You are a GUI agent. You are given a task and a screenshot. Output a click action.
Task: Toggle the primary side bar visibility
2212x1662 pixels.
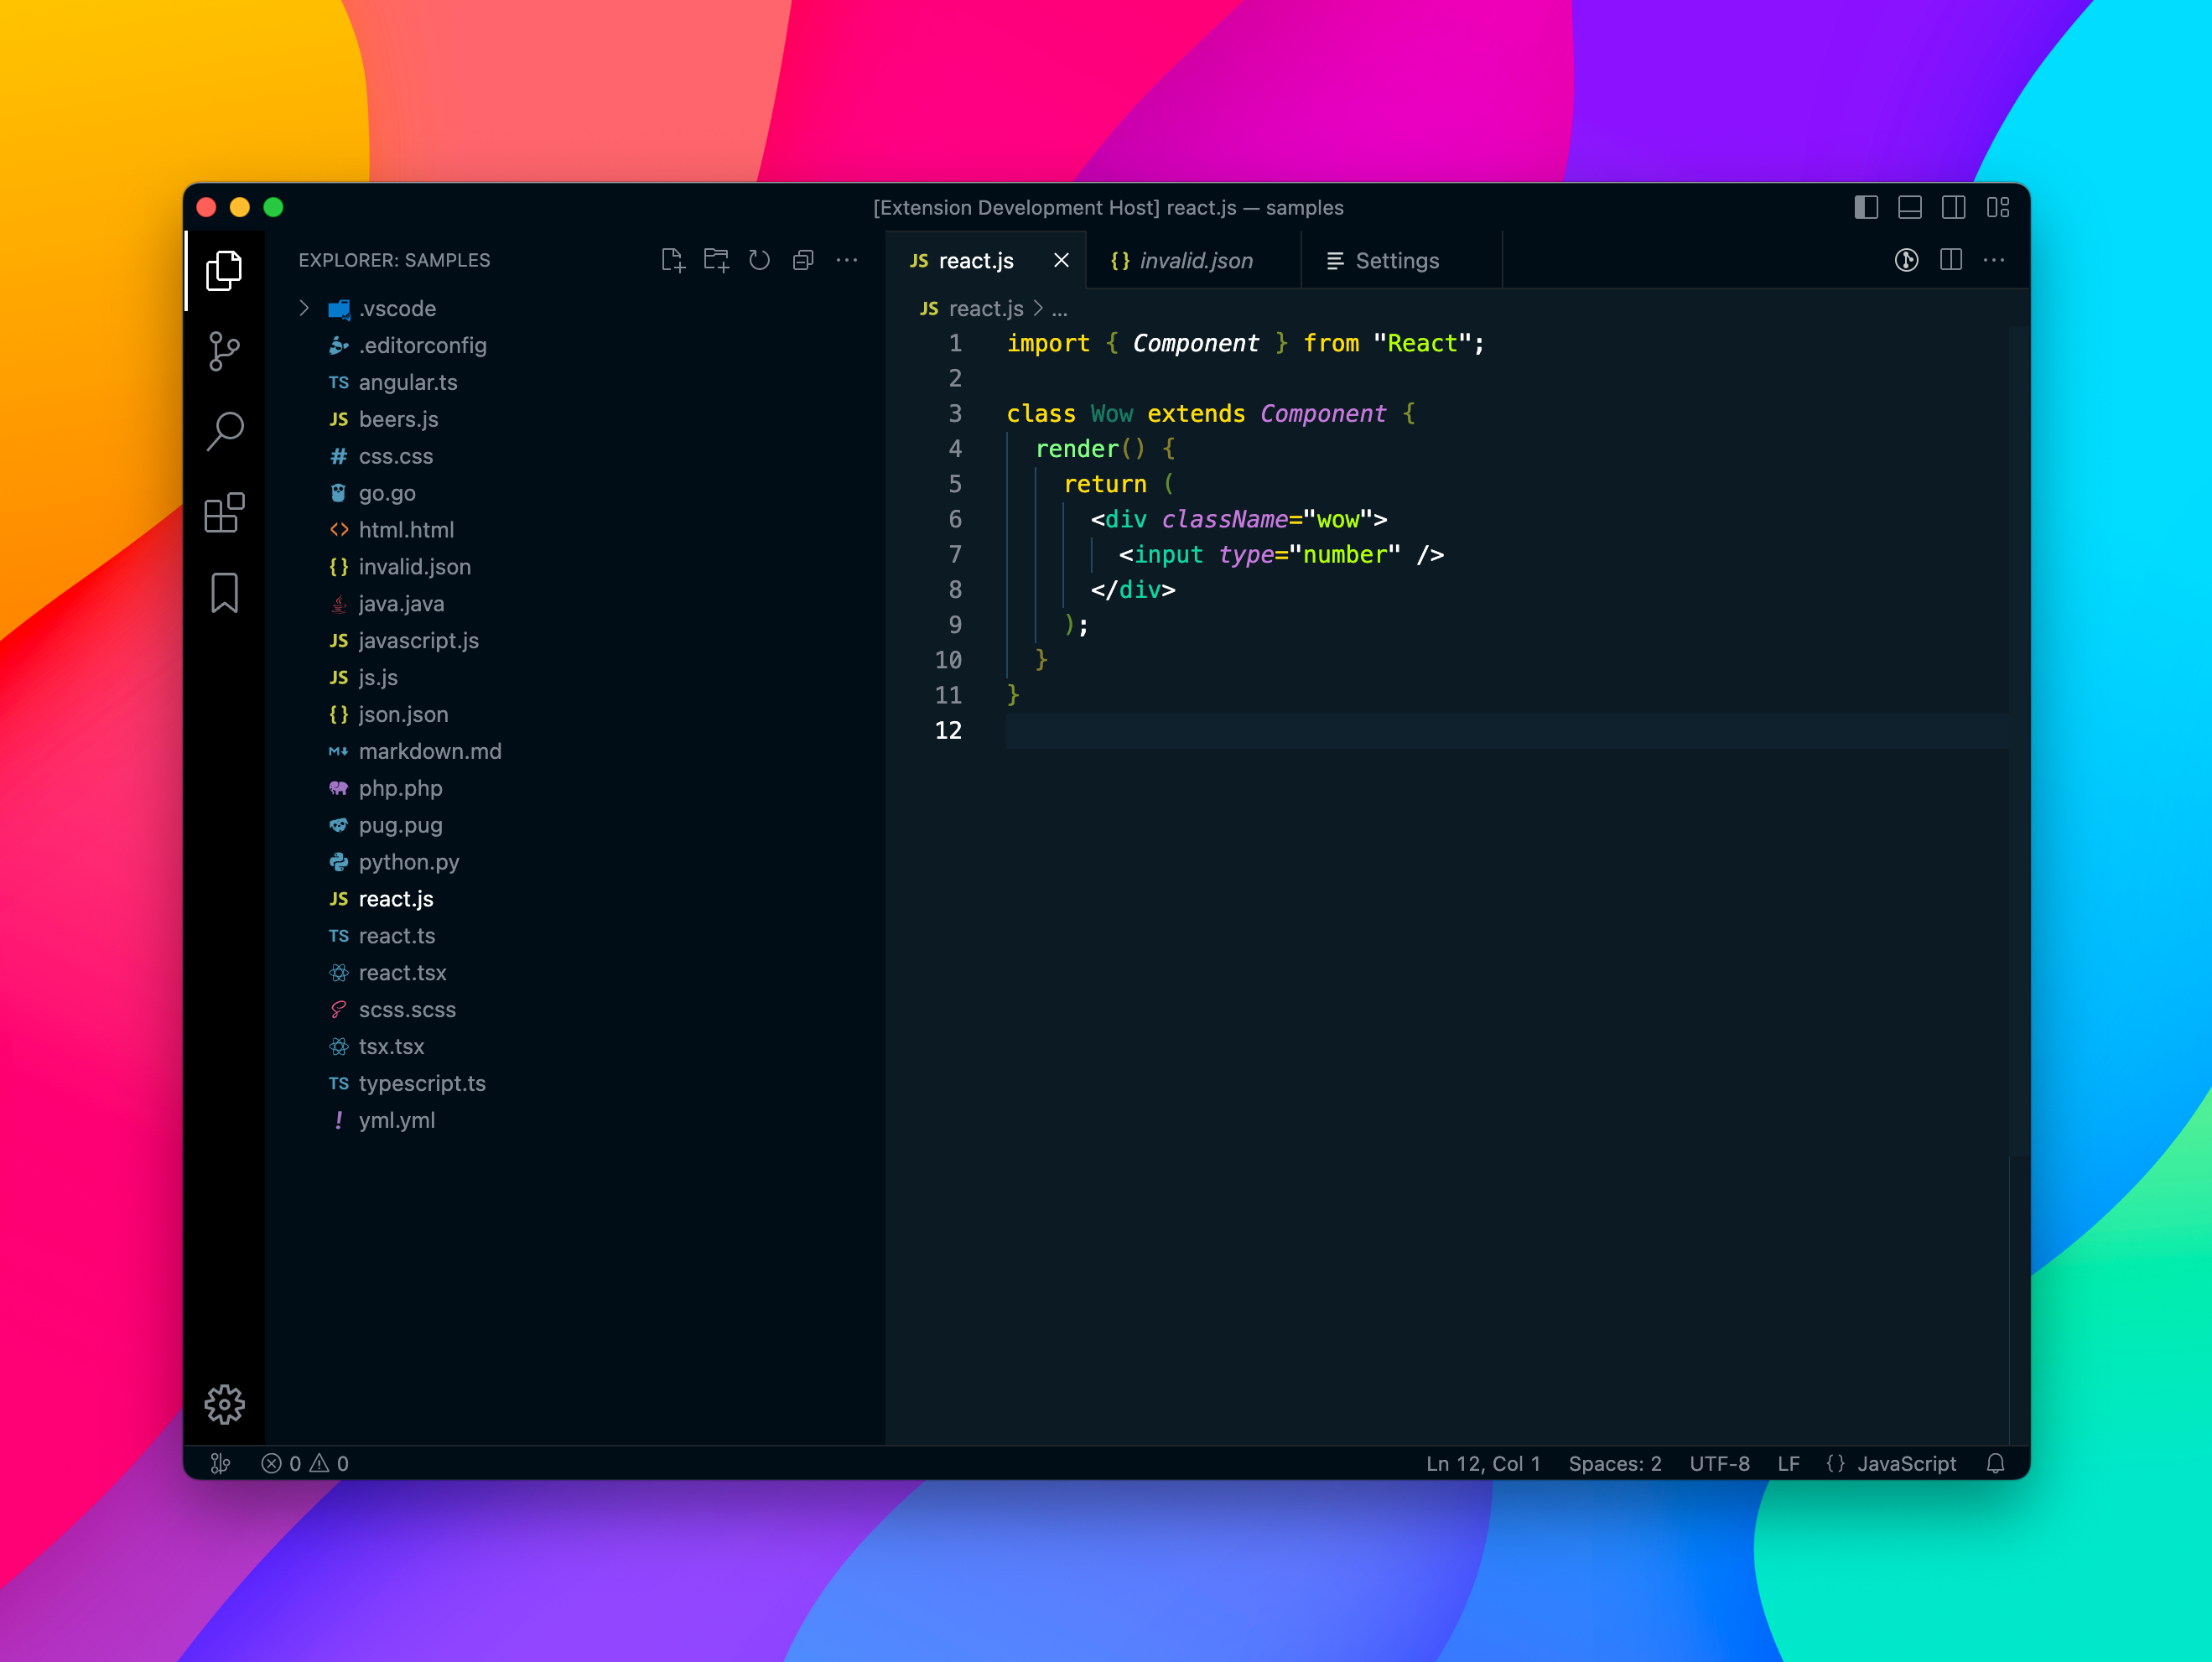click(1866, 207)
